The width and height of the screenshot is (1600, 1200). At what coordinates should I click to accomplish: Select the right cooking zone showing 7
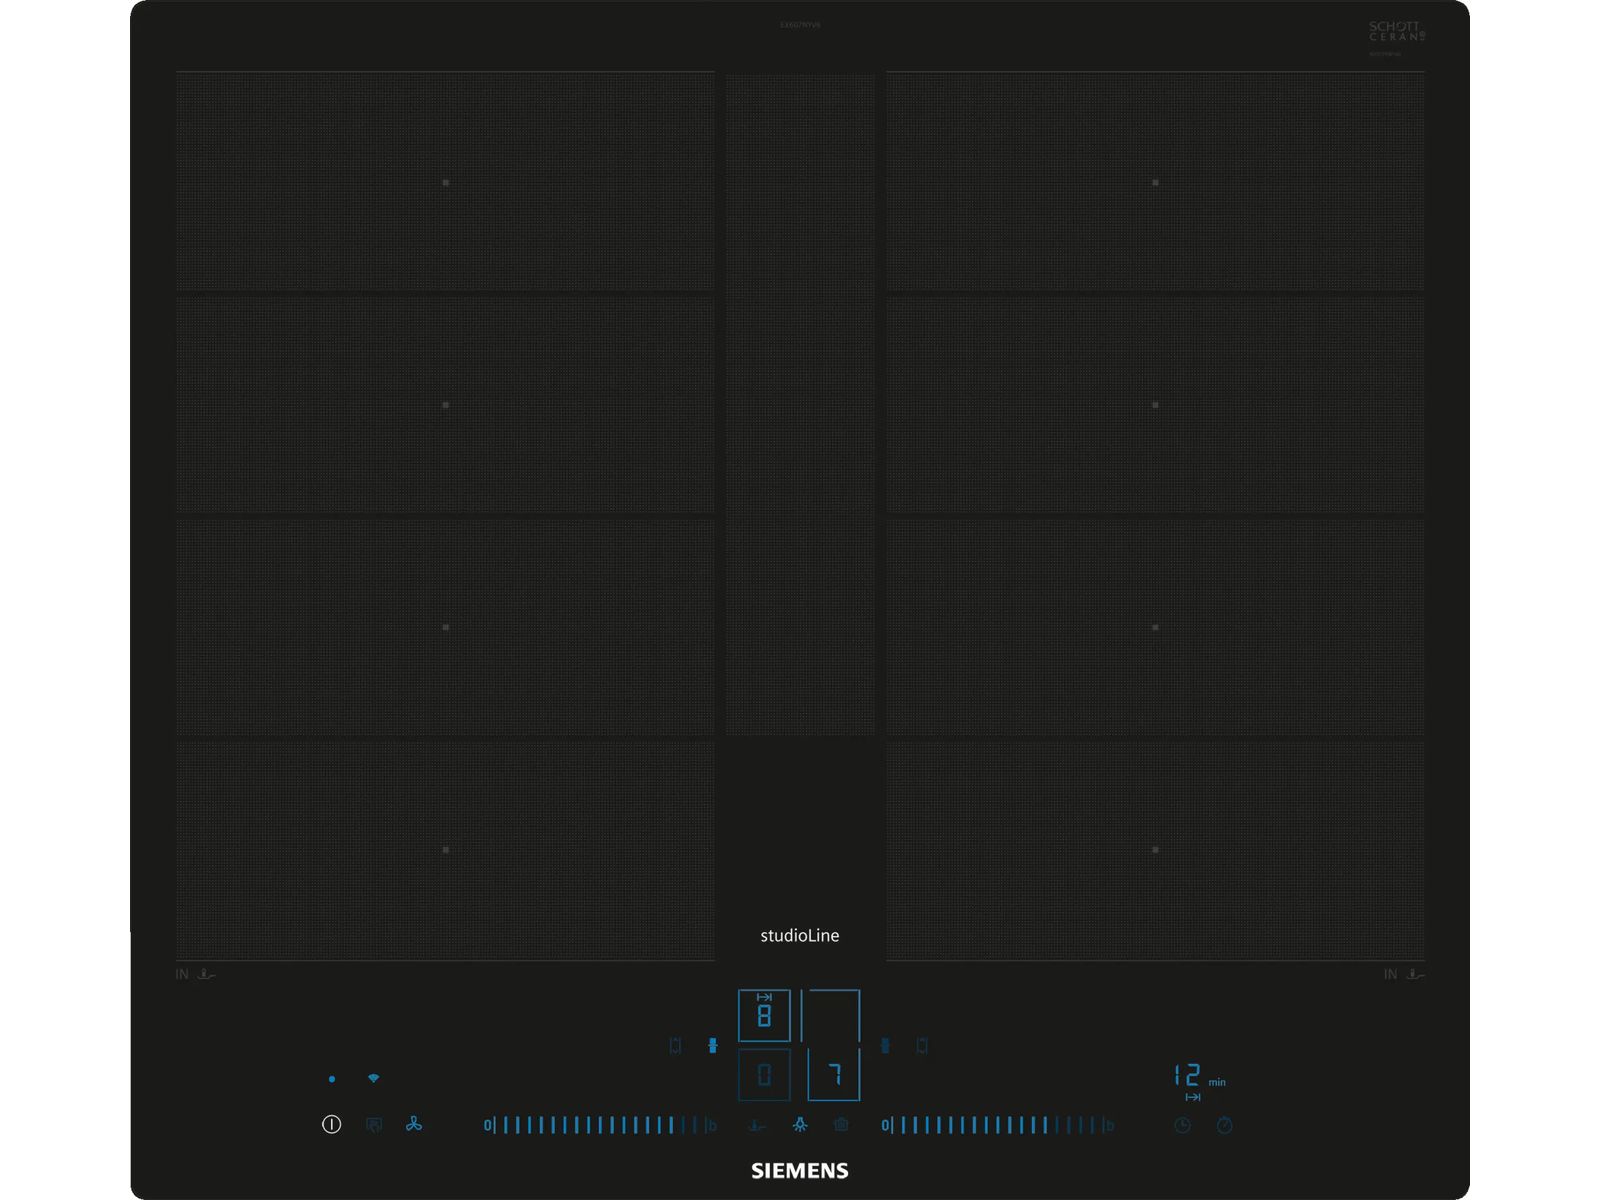[x=834, y=1074]
